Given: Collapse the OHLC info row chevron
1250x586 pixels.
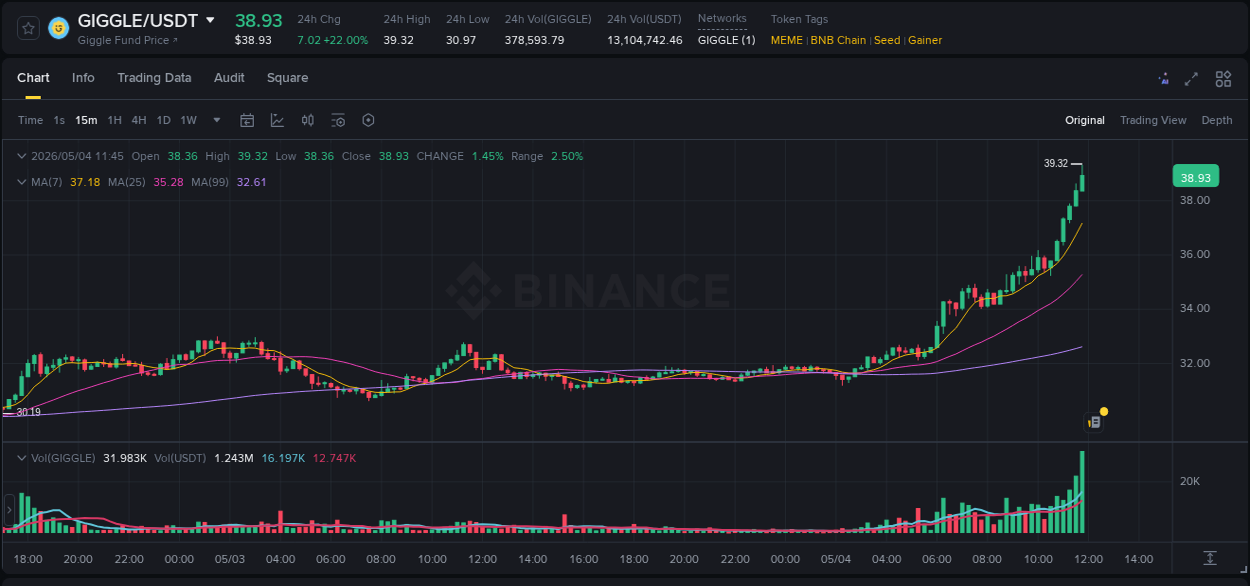Looking at the screenshot, I should 21,156.
